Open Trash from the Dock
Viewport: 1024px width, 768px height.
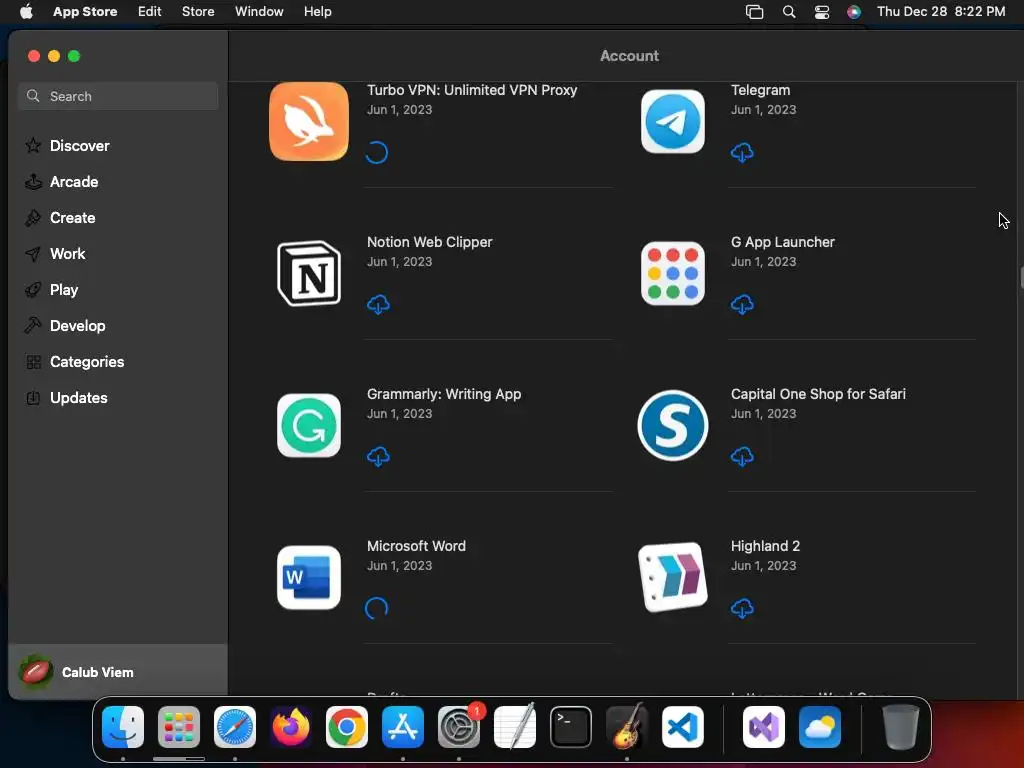tap(901, 727)
